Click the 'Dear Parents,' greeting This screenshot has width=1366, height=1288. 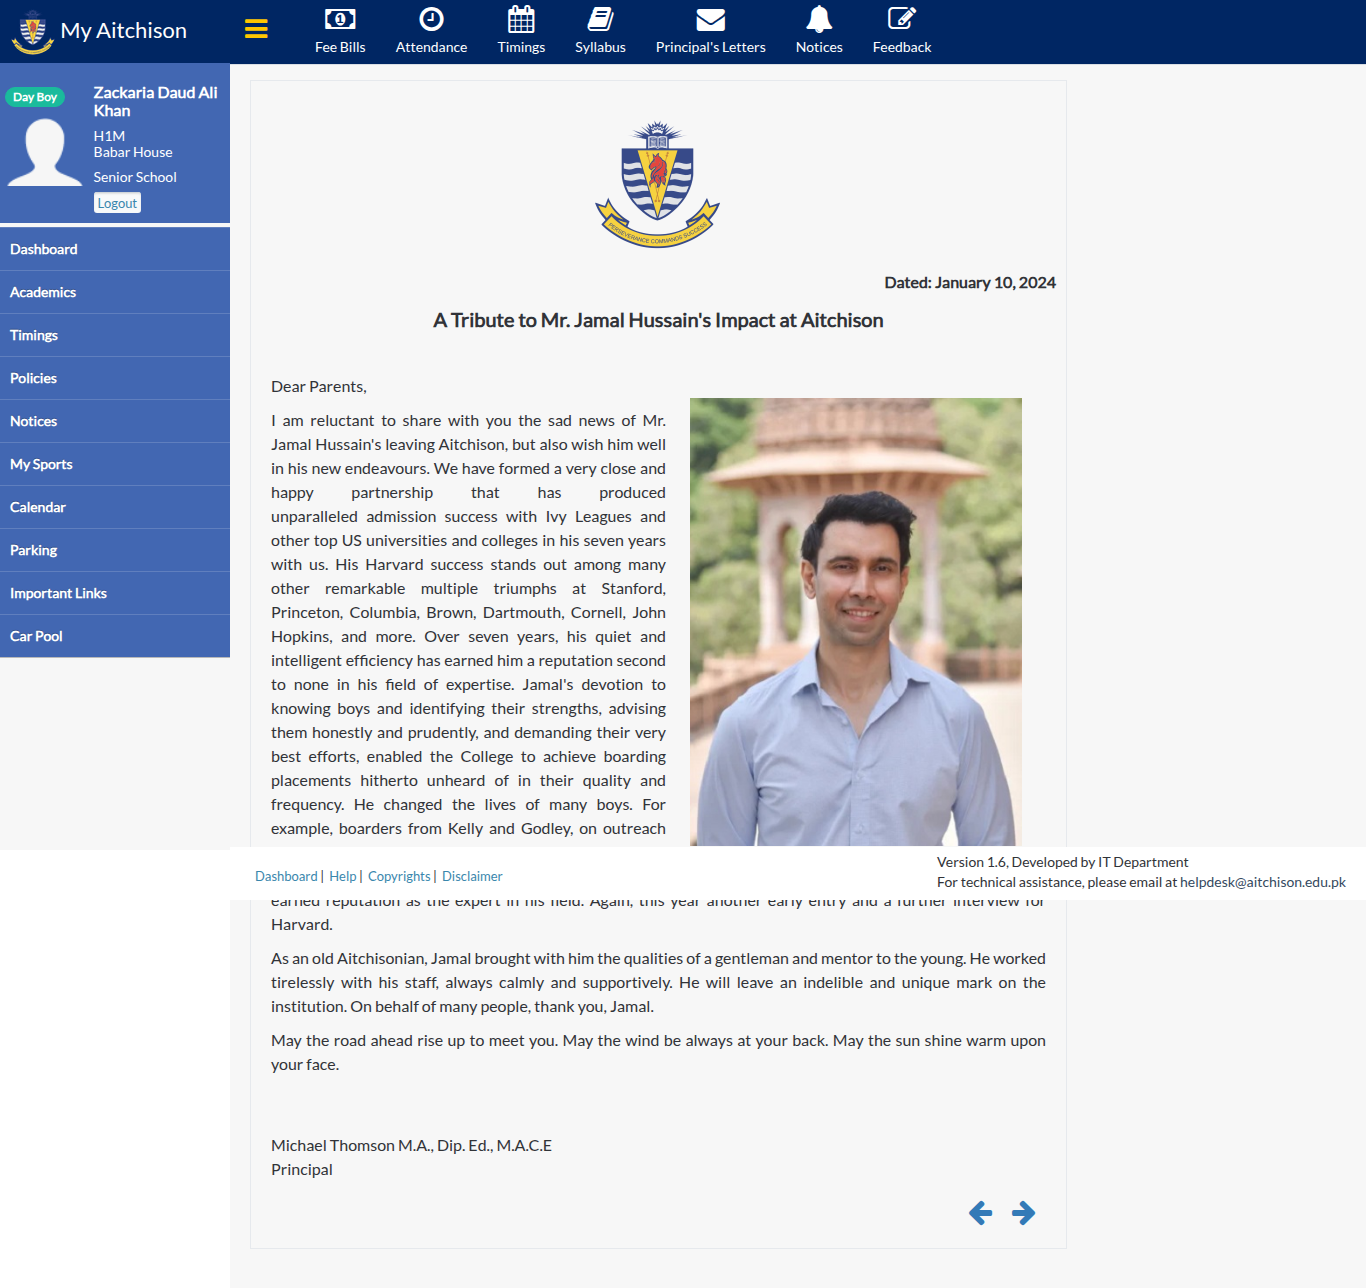coord(319,387)
